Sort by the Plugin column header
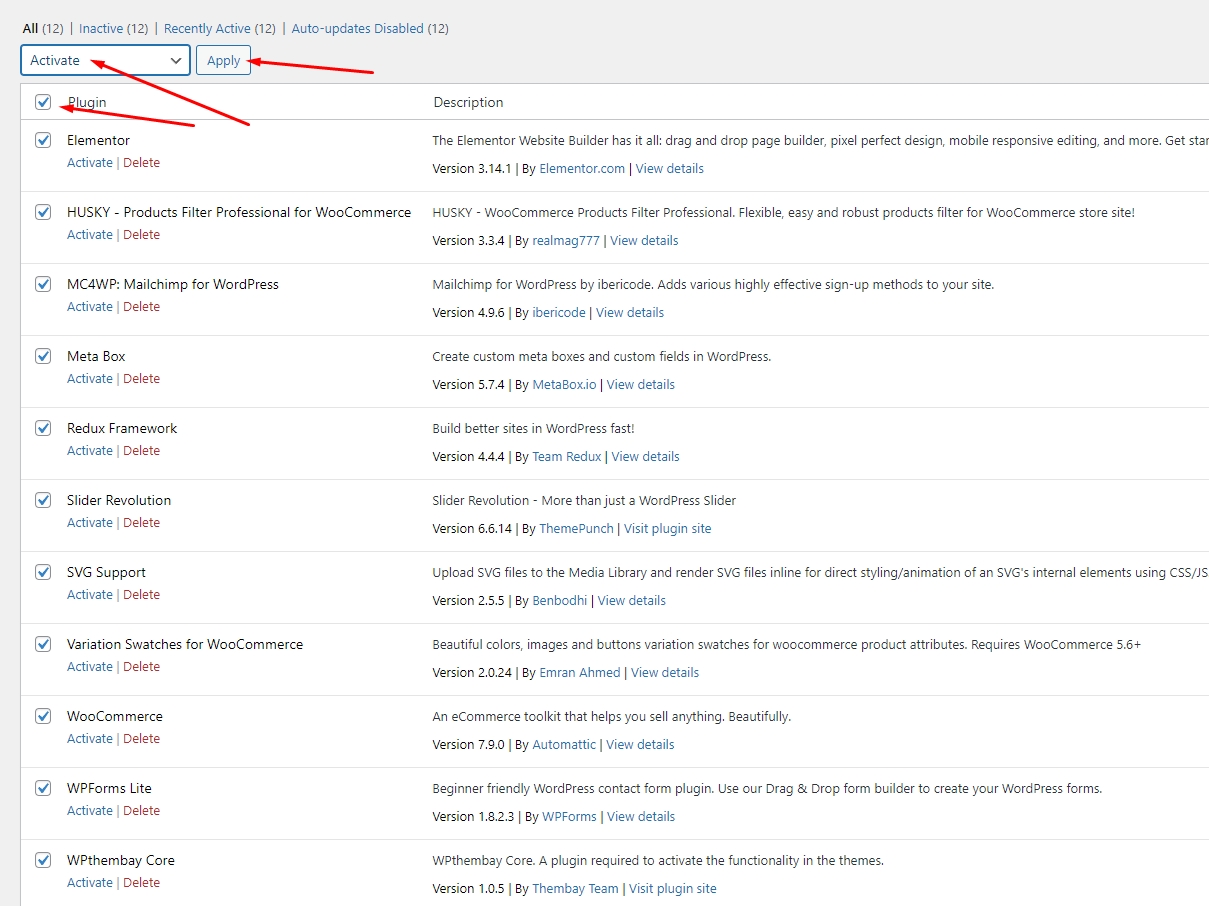The height and width of the screenshot is (906, 1209). (87, 102)
